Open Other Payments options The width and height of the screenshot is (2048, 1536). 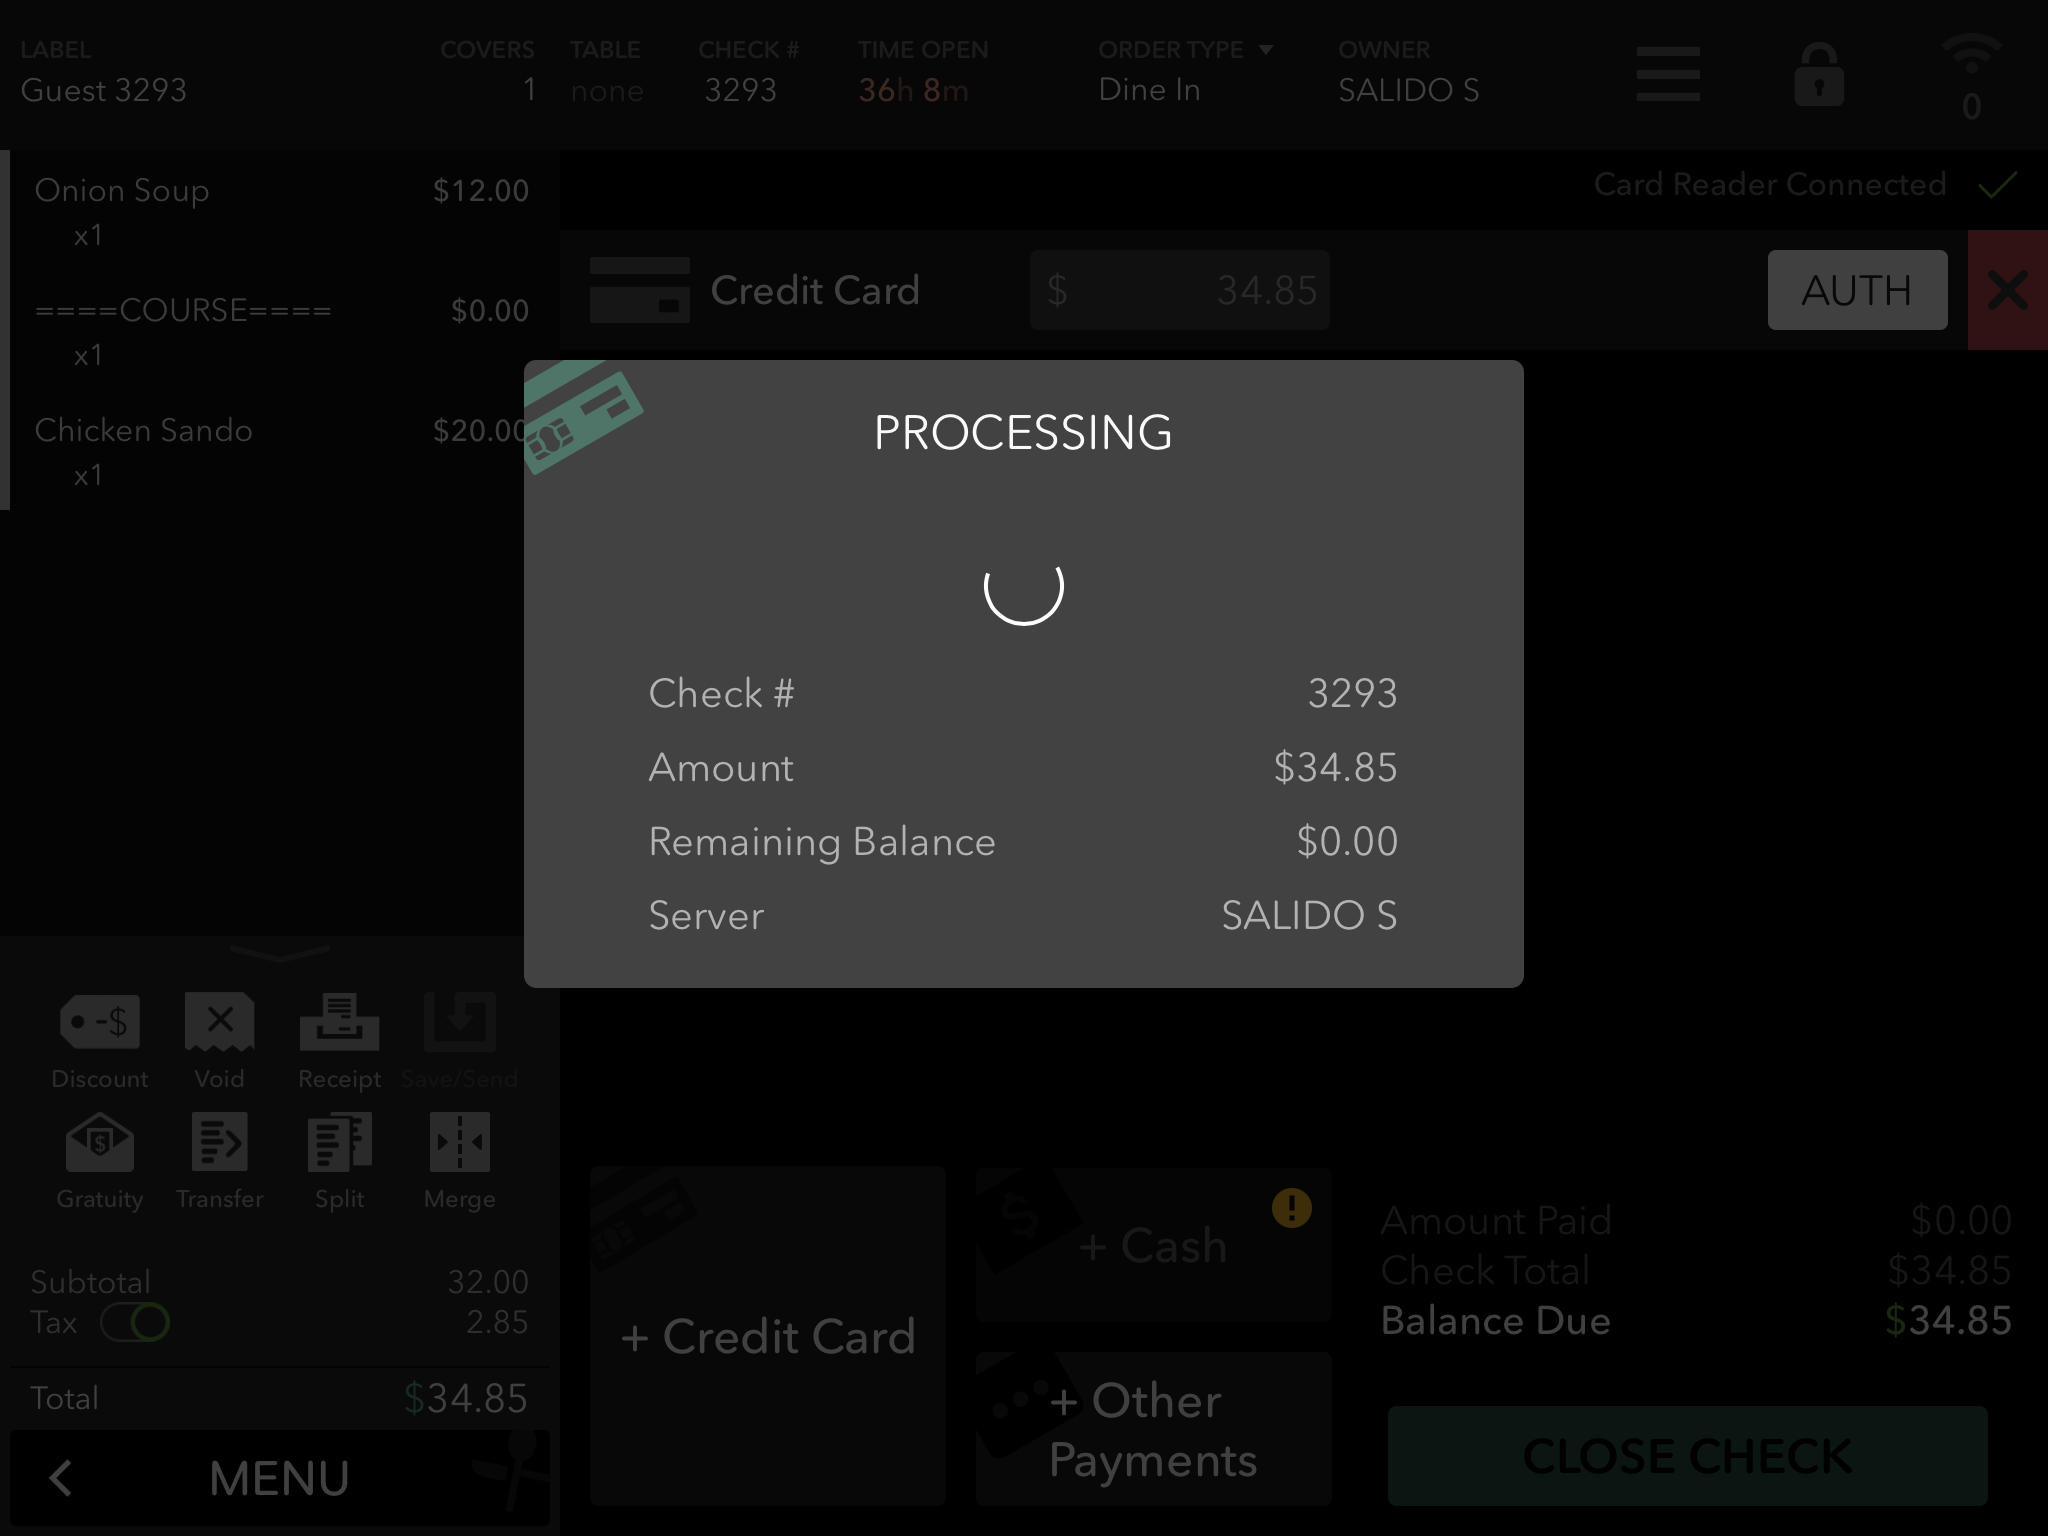[x=1153, y=1430]
